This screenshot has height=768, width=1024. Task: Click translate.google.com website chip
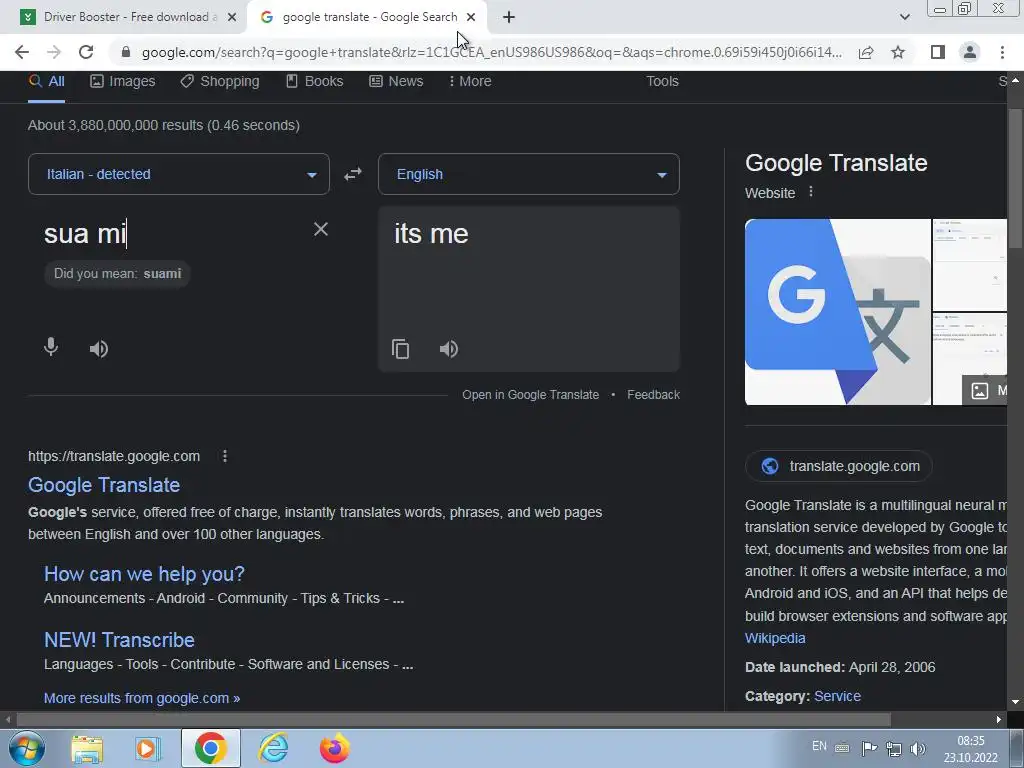pos(839,466)
